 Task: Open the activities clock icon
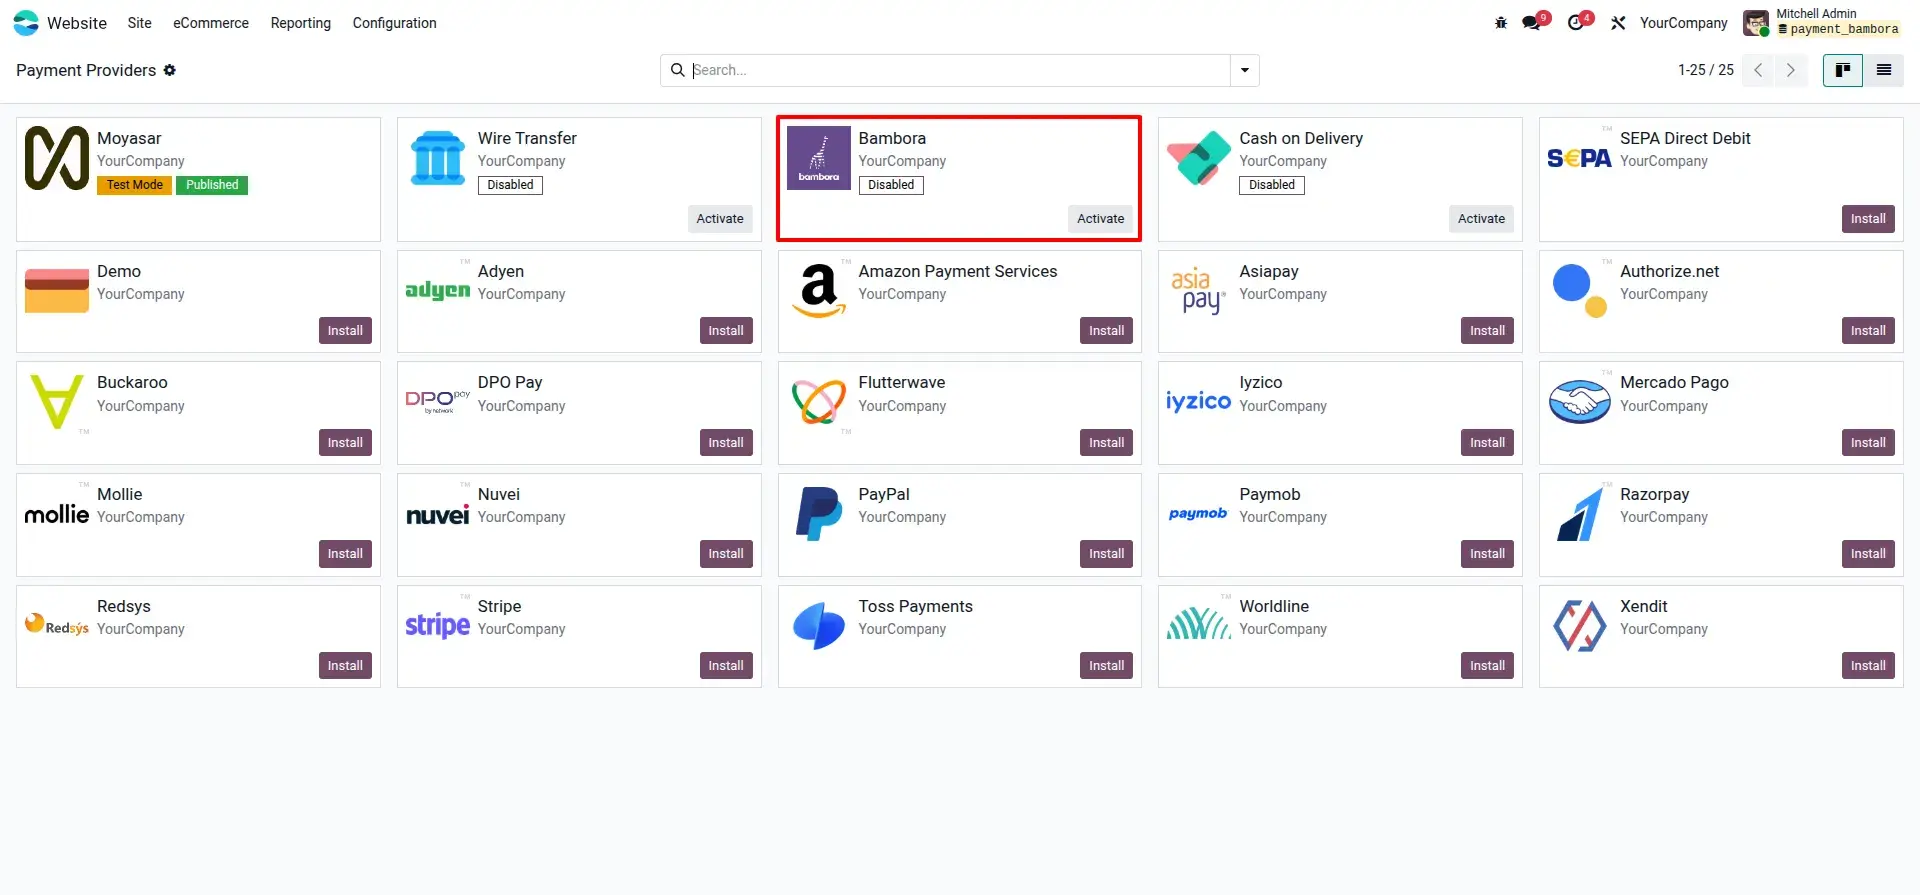coord(1576,22)
